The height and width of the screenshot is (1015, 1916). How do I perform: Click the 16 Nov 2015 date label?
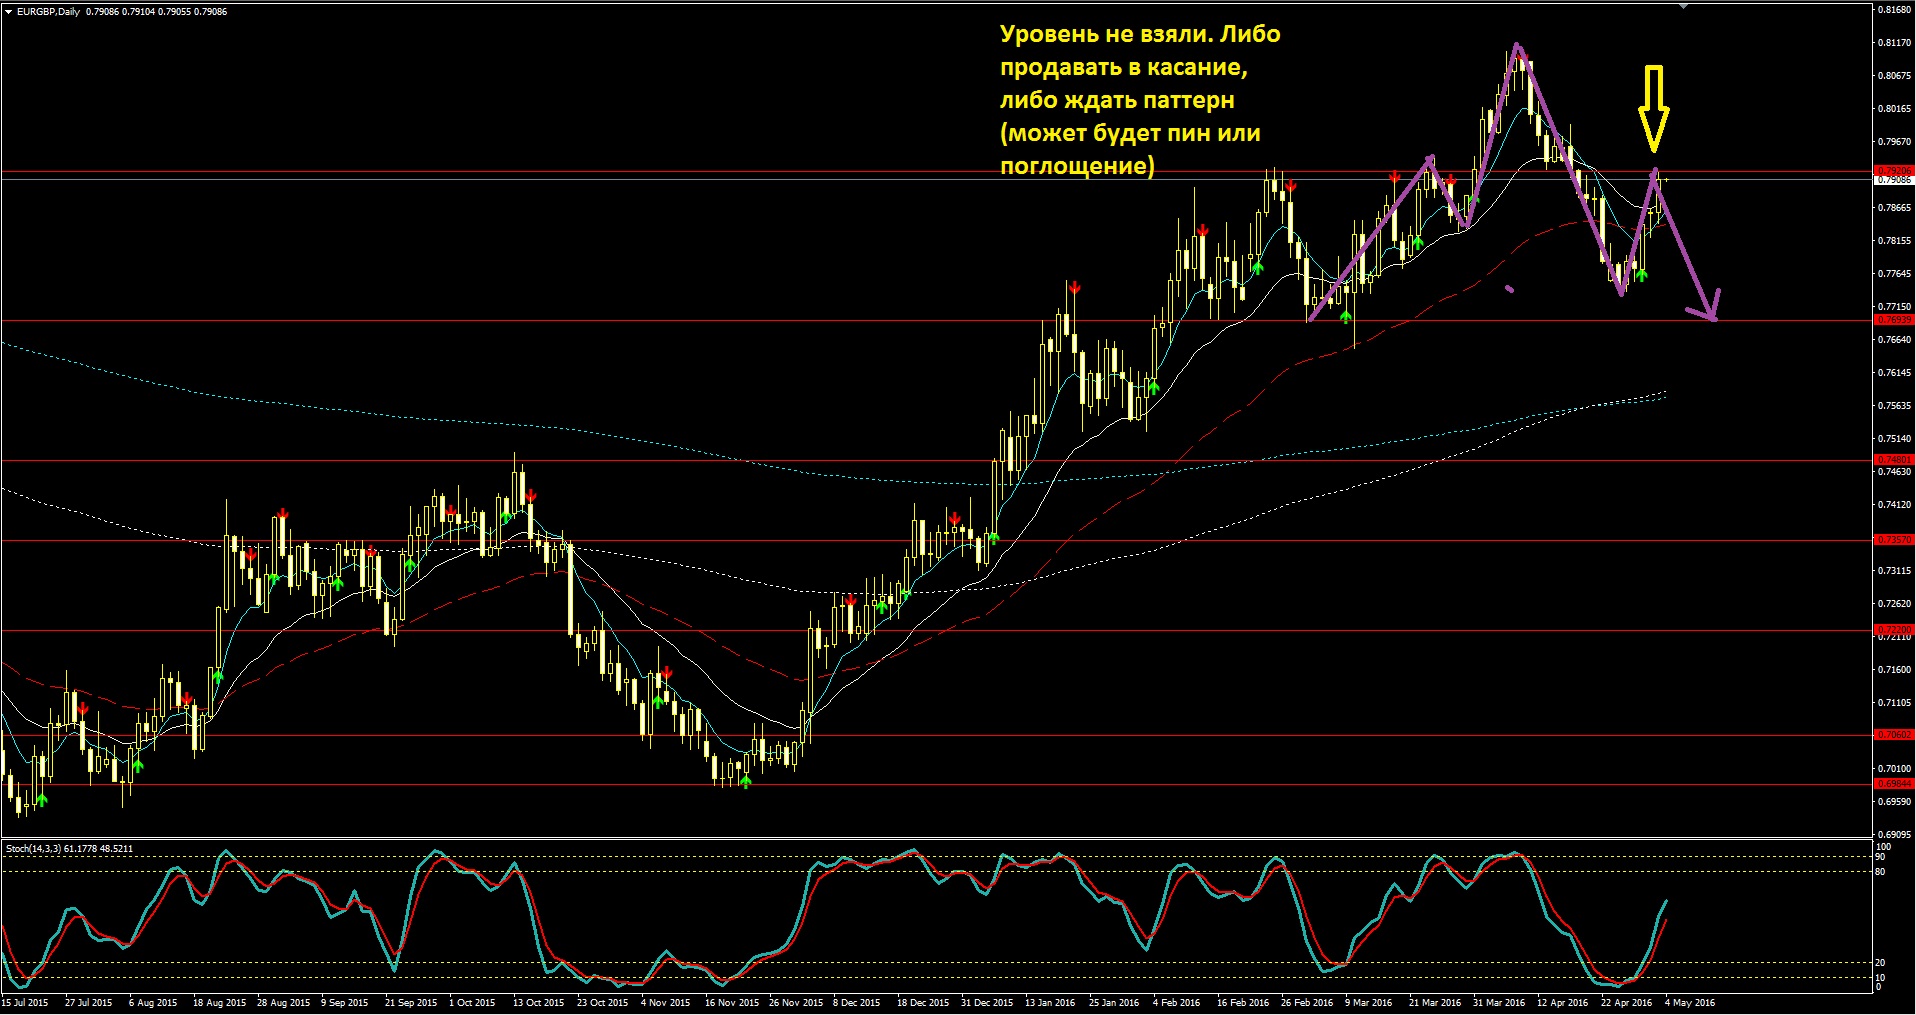[731, 1002]
